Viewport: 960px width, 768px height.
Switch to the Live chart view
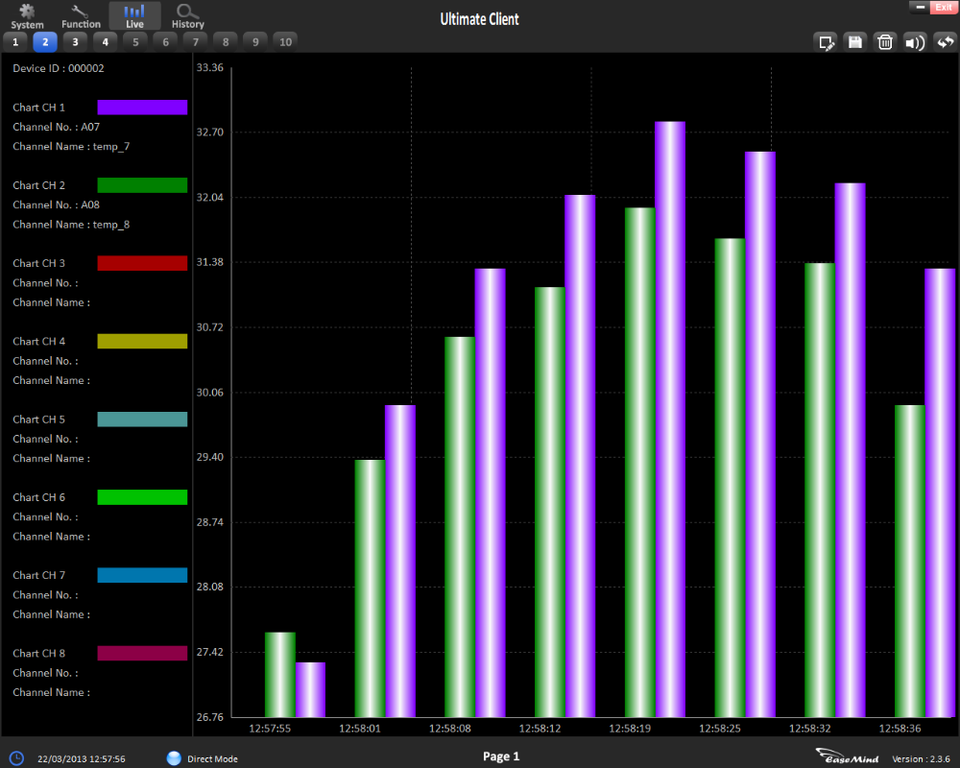[134, 16]
